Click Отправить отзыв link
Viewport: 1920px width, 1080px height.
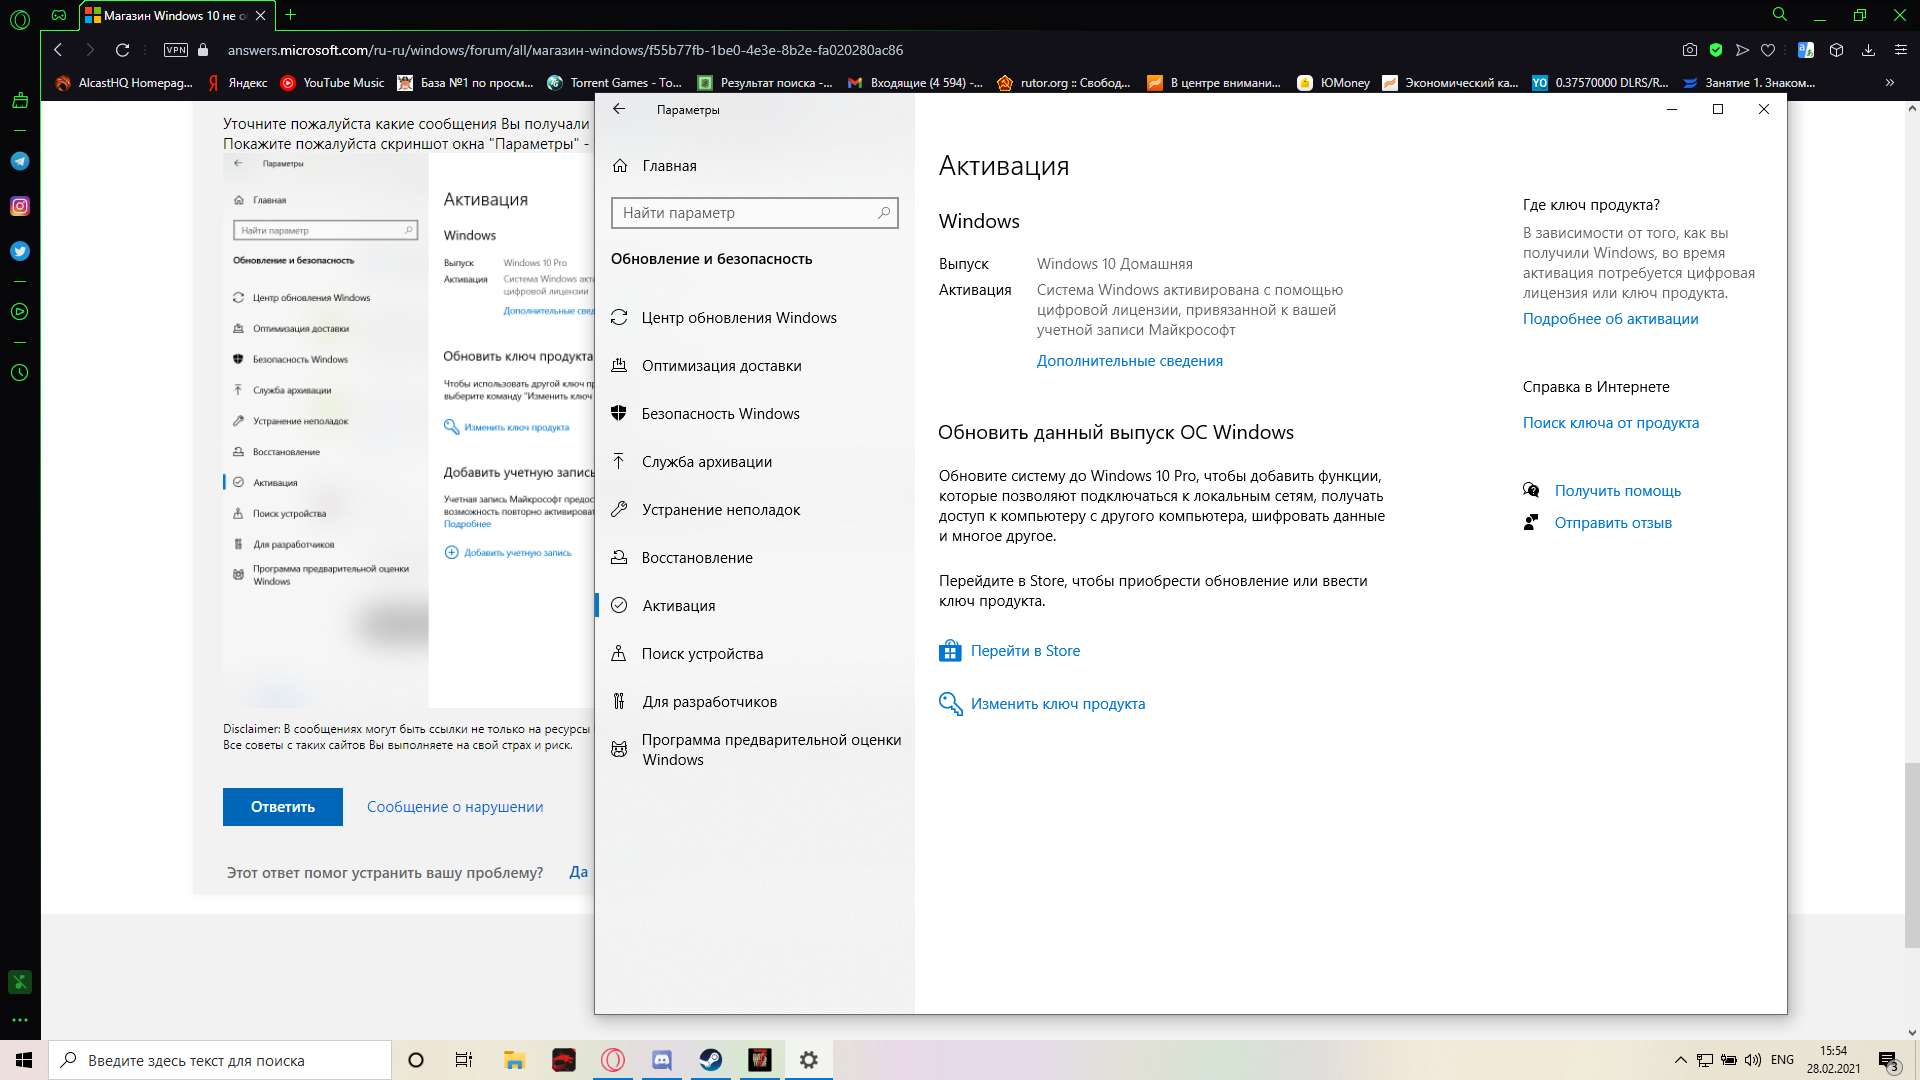pos(1612,523)
